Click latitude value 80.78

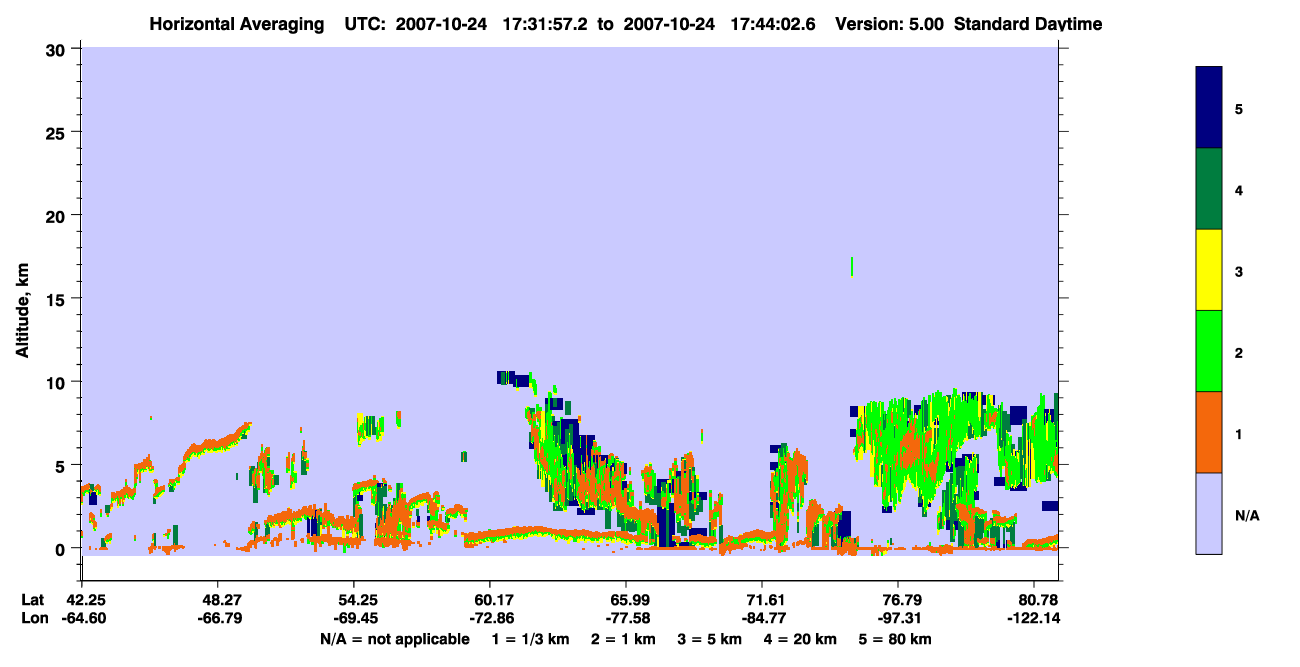pyautogui.click(x=1039, y=600)
